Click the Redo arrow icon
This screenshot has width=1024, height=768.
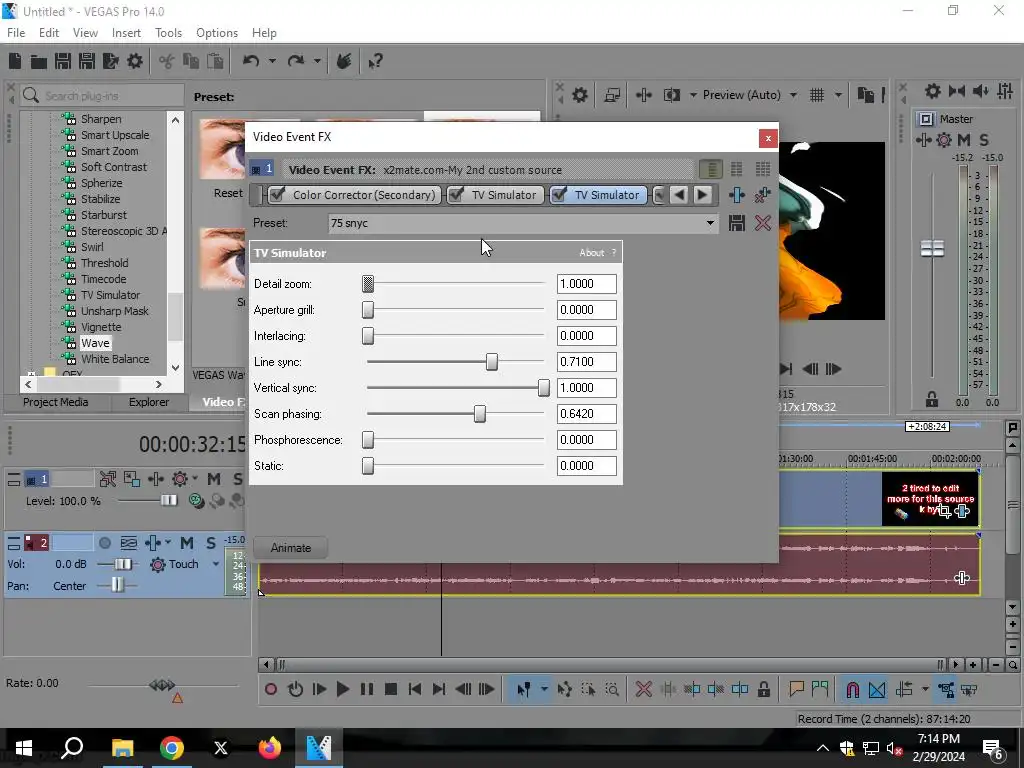pos(296,61)
